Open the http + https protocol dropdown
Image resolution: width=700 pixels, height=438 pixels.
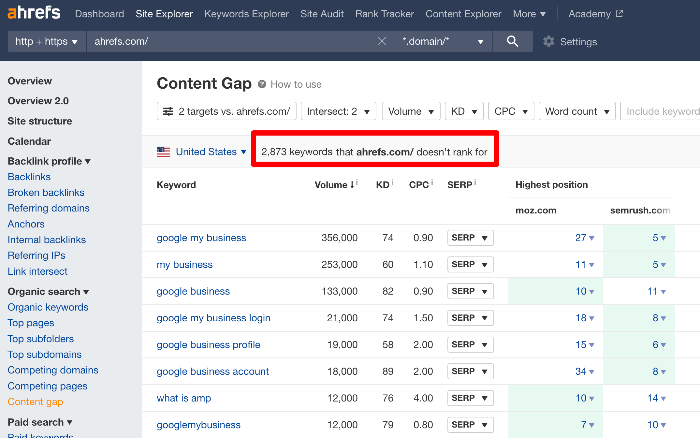pyautogui.click(x=46, y=41)
